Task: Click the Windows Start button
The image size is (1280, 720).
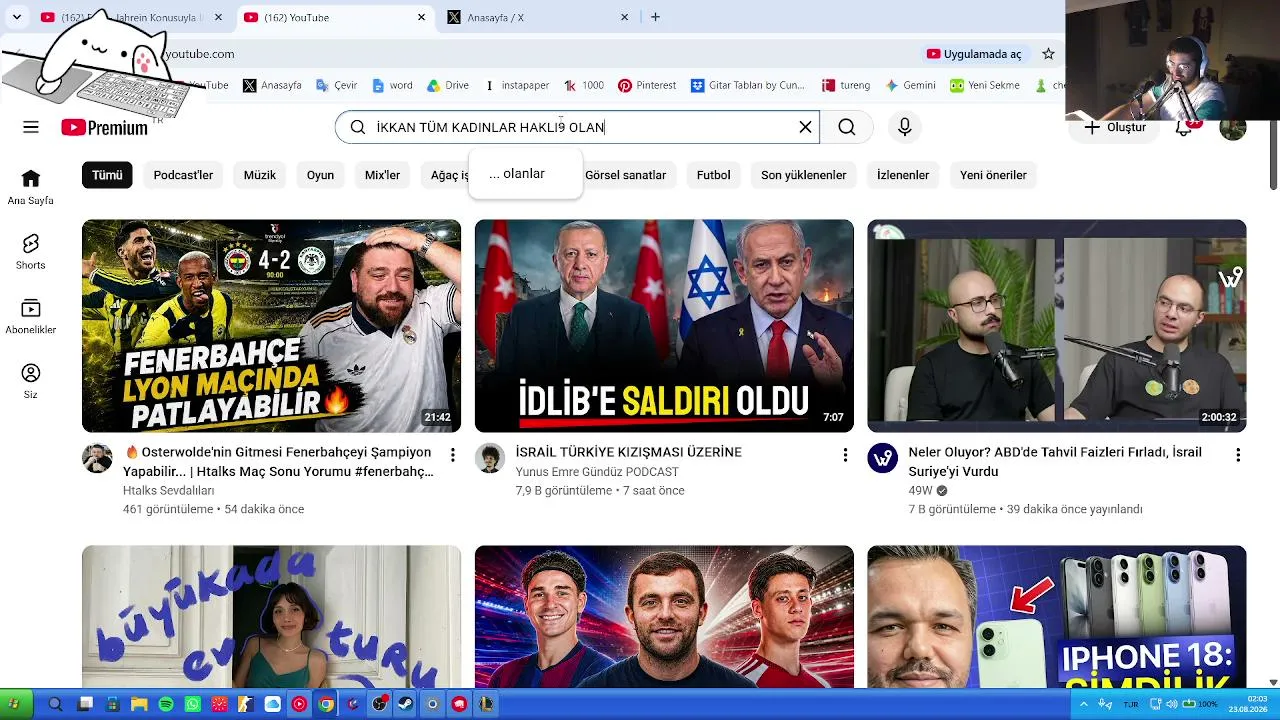Action: 14,704
